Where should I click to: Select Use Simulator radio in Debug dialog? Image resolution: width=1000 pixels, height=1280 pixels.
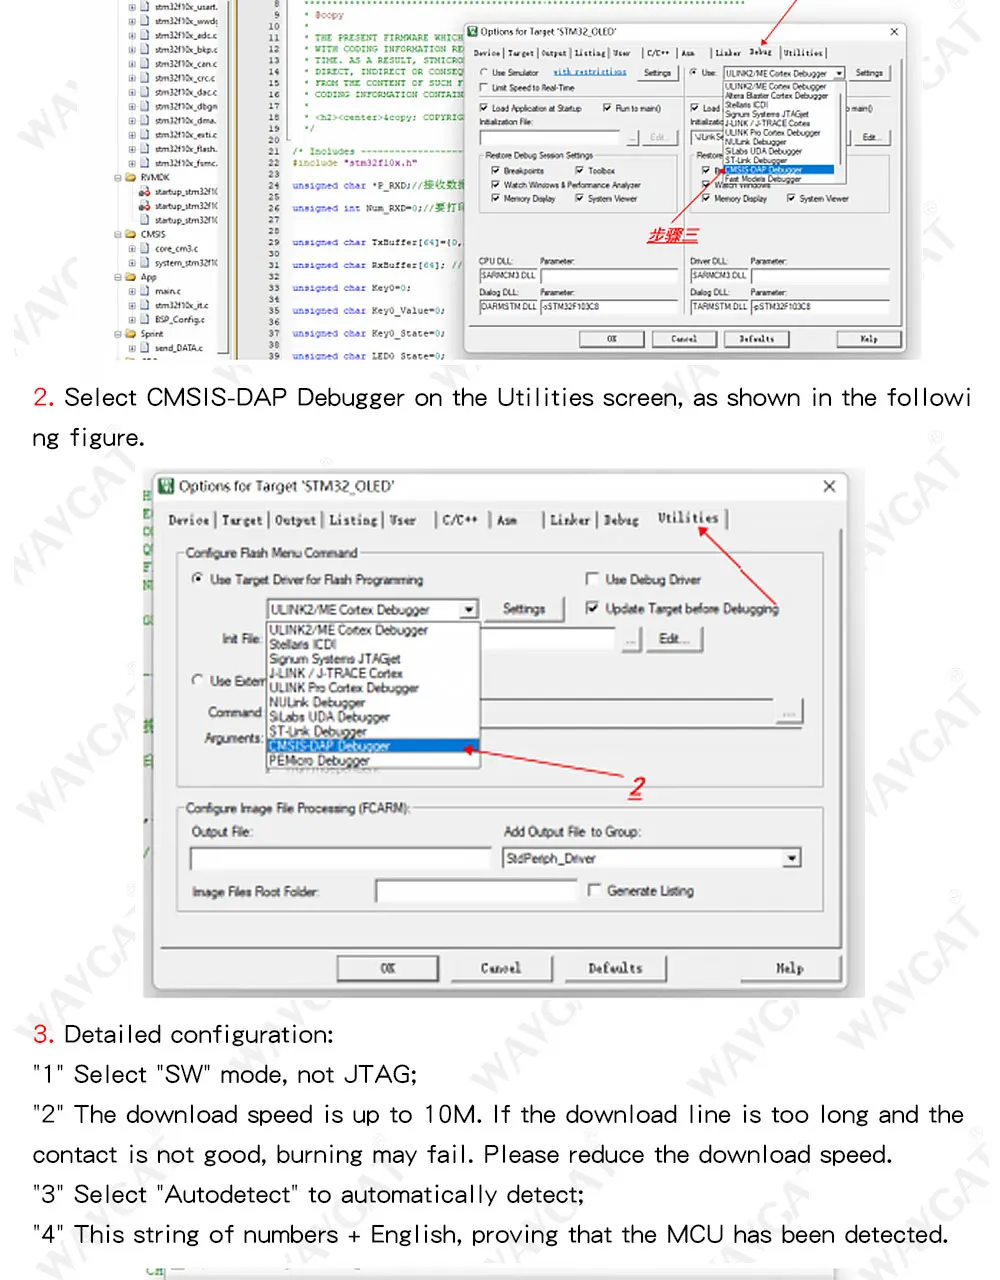484,73
